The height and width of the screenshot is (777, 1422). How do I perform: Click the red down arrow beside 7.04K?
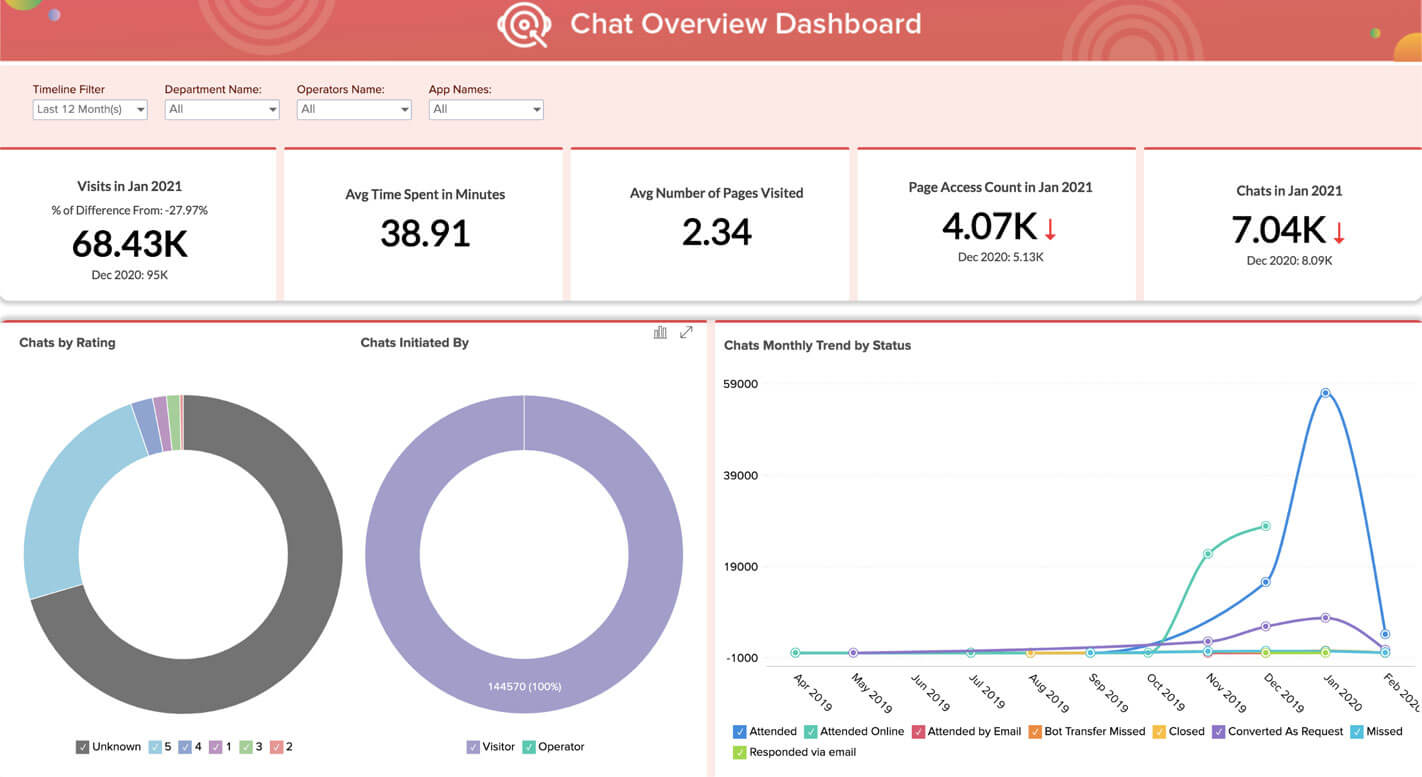click(1339, 233)
